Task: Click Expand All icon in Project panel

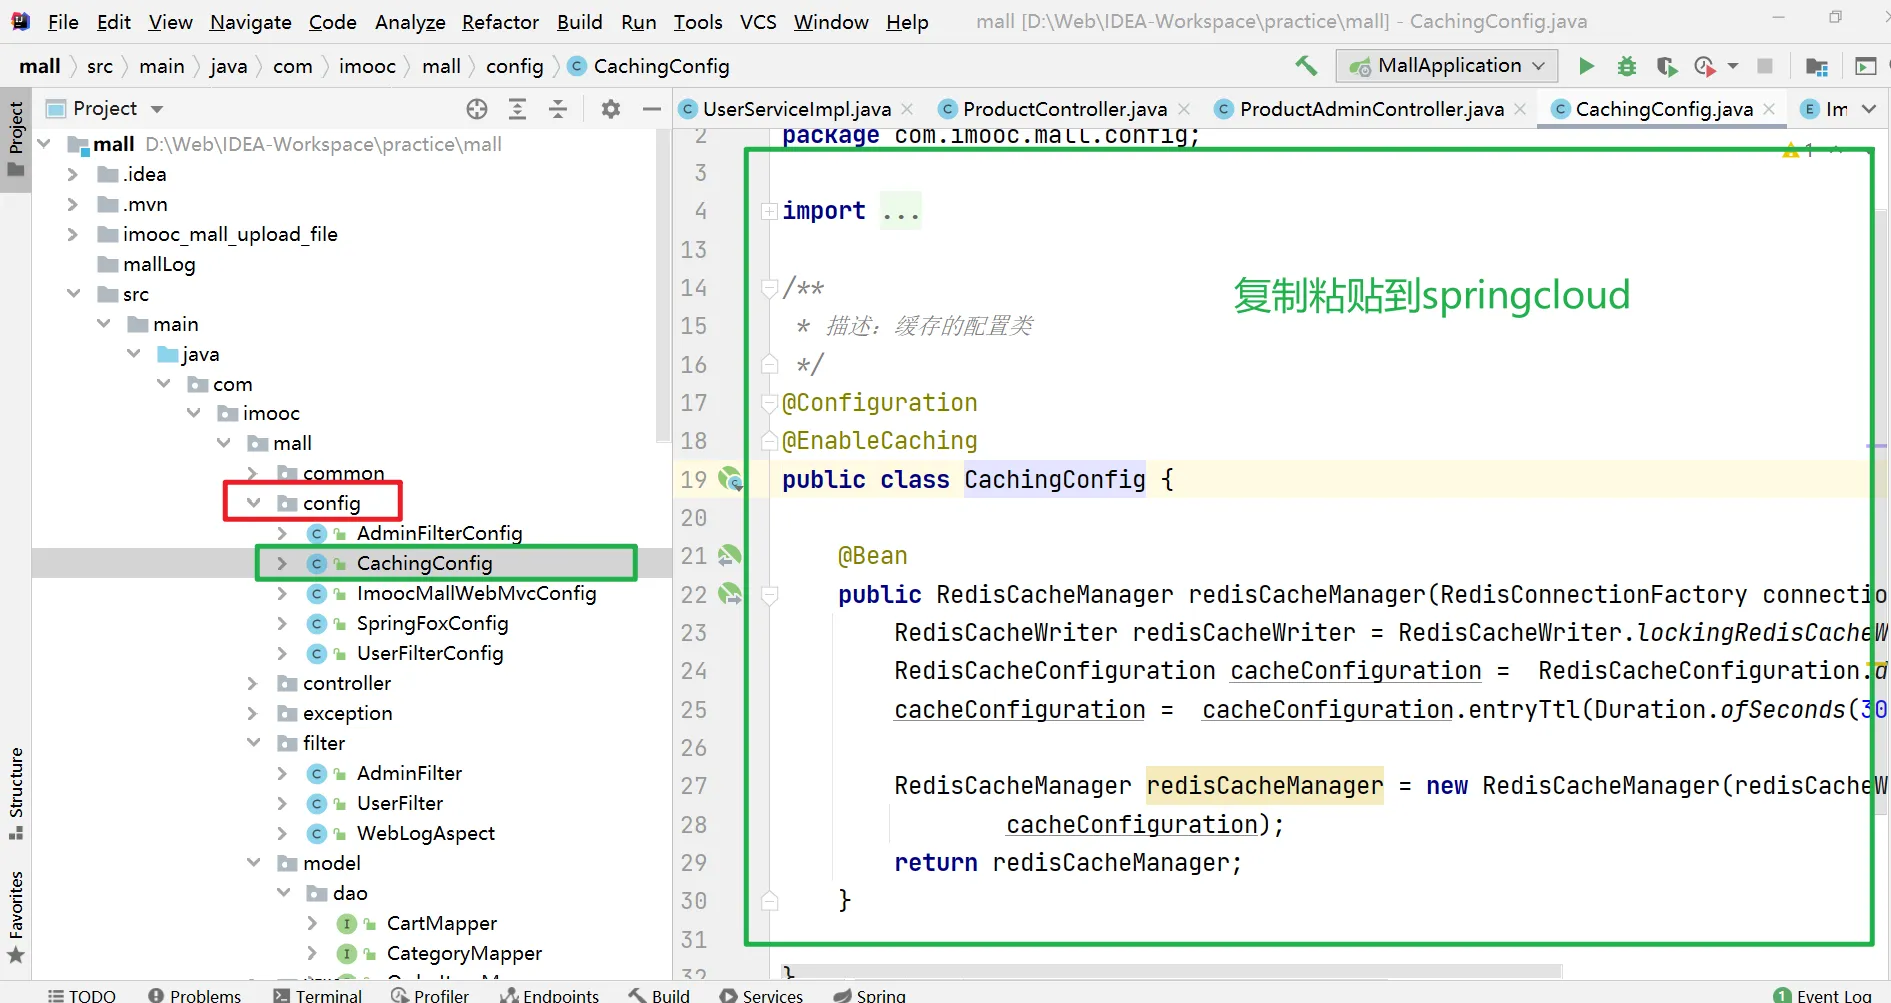Action: (517, 109)
